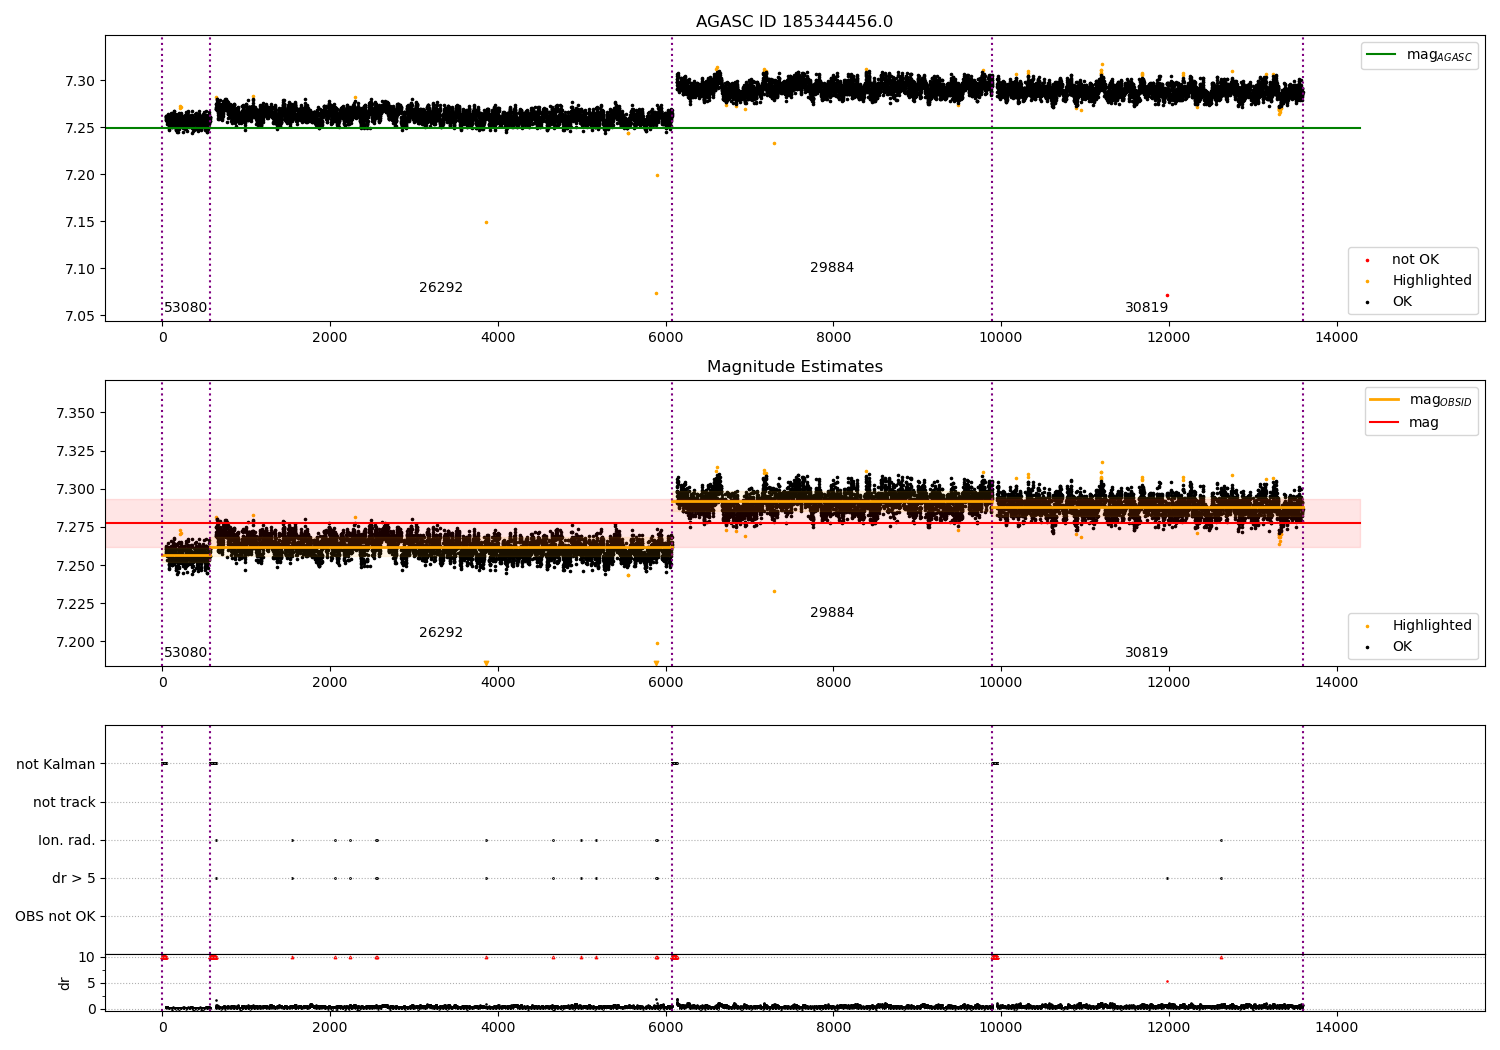Click the 26292 label in Magnitude Estimates plot

pos(441,633)
